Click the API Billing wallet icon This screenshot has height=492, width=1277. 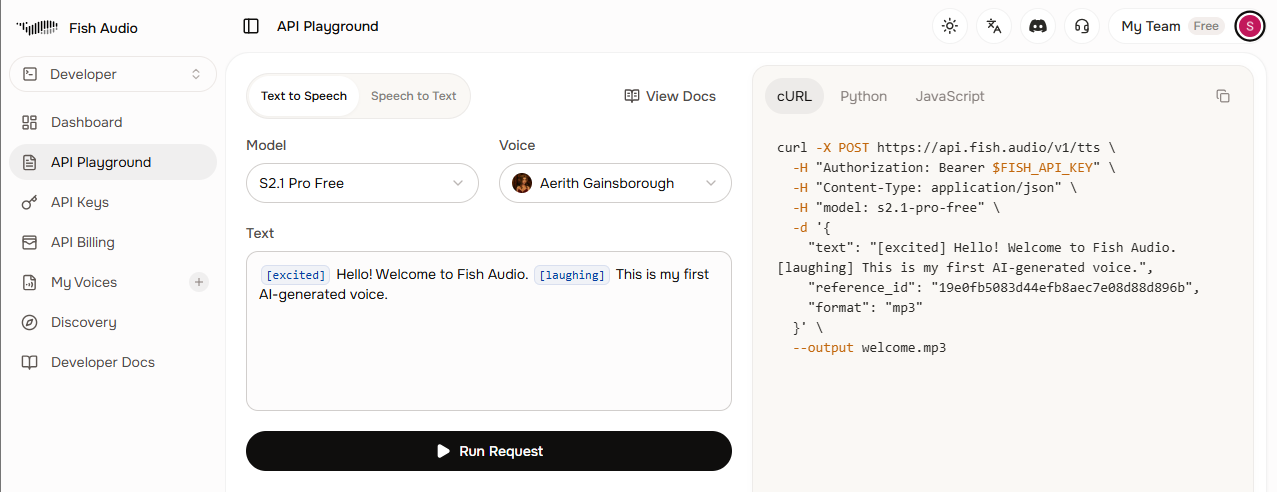30,242
